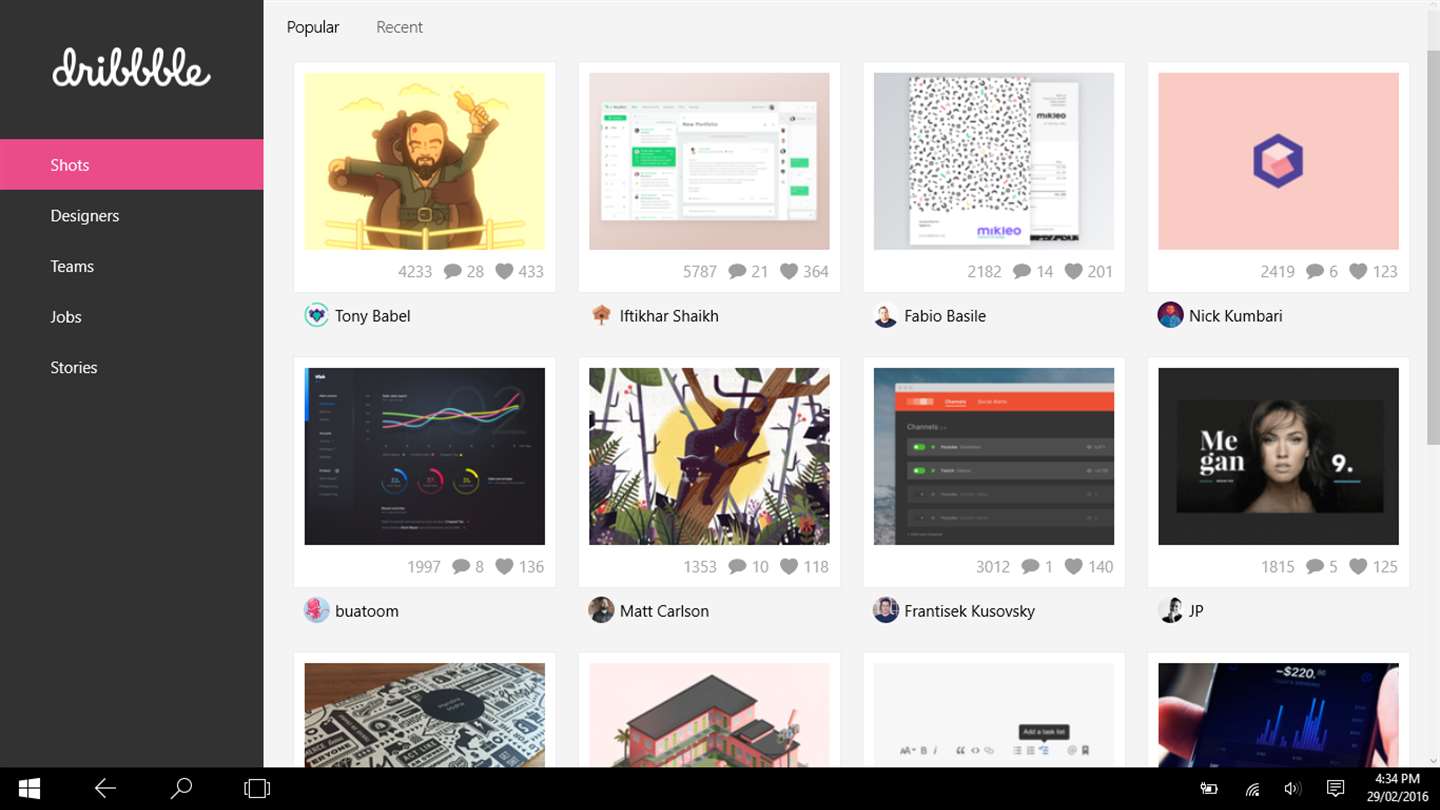This screenshot has width=1440, height=810.
Task: Click Fabio Basile's avatar
Action: click(x=886, y=315)
